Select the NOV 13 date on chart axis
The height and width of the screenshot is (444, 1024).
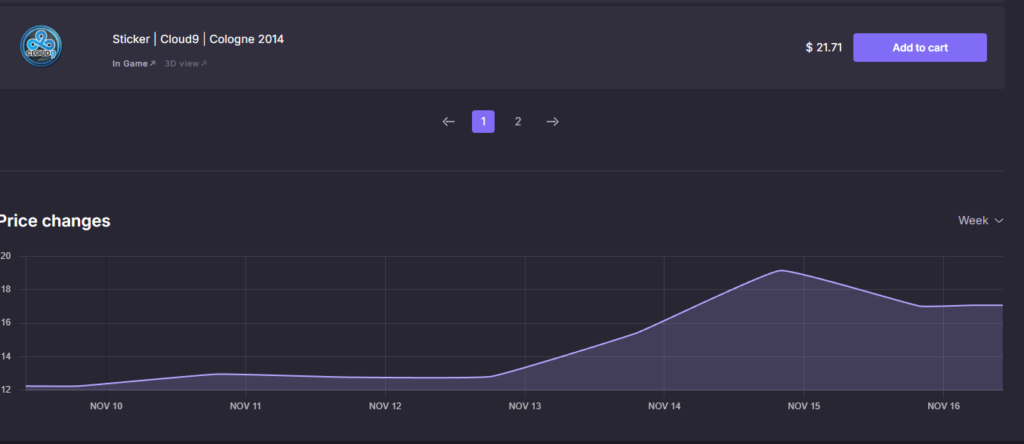point(524,406)
